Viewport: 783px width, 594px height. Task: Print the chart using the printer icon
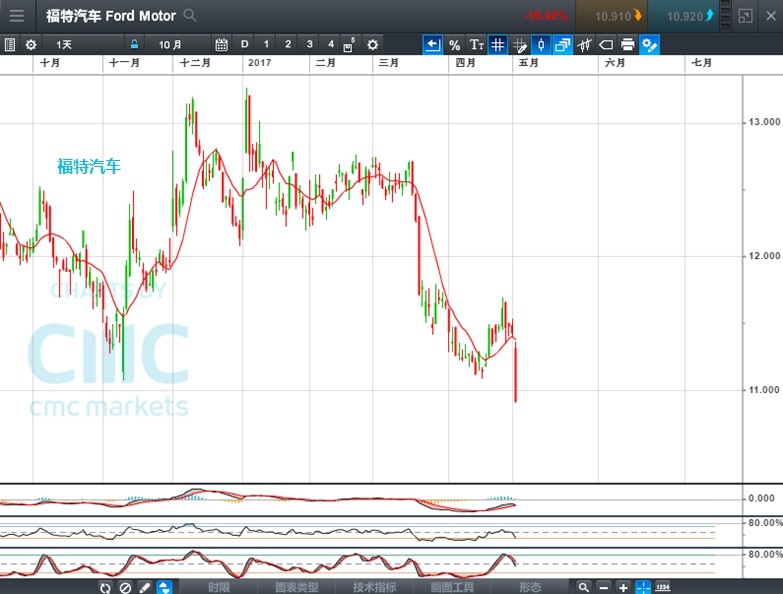(627, 45)
